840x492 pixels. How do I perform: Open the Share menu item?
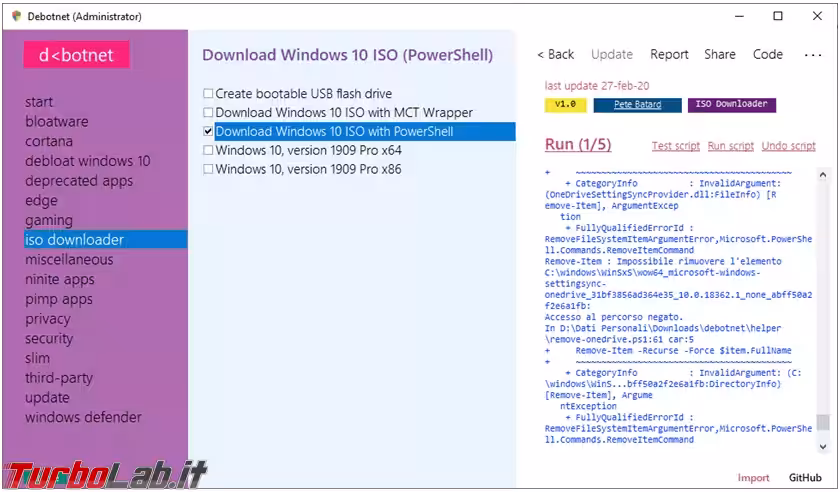click(x=719, y=55)
